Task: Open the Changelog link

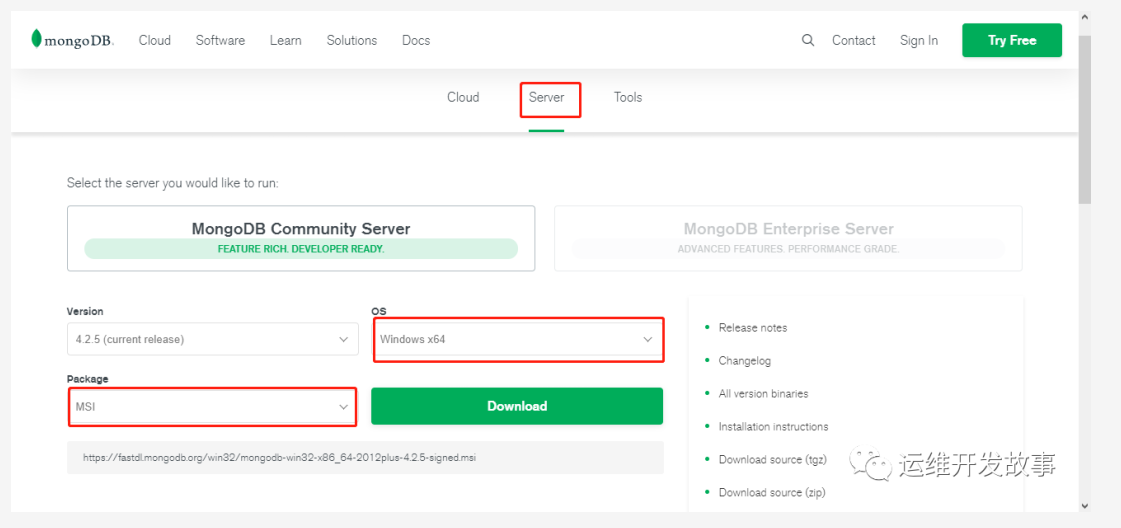Action: click(x=745, y=361)
